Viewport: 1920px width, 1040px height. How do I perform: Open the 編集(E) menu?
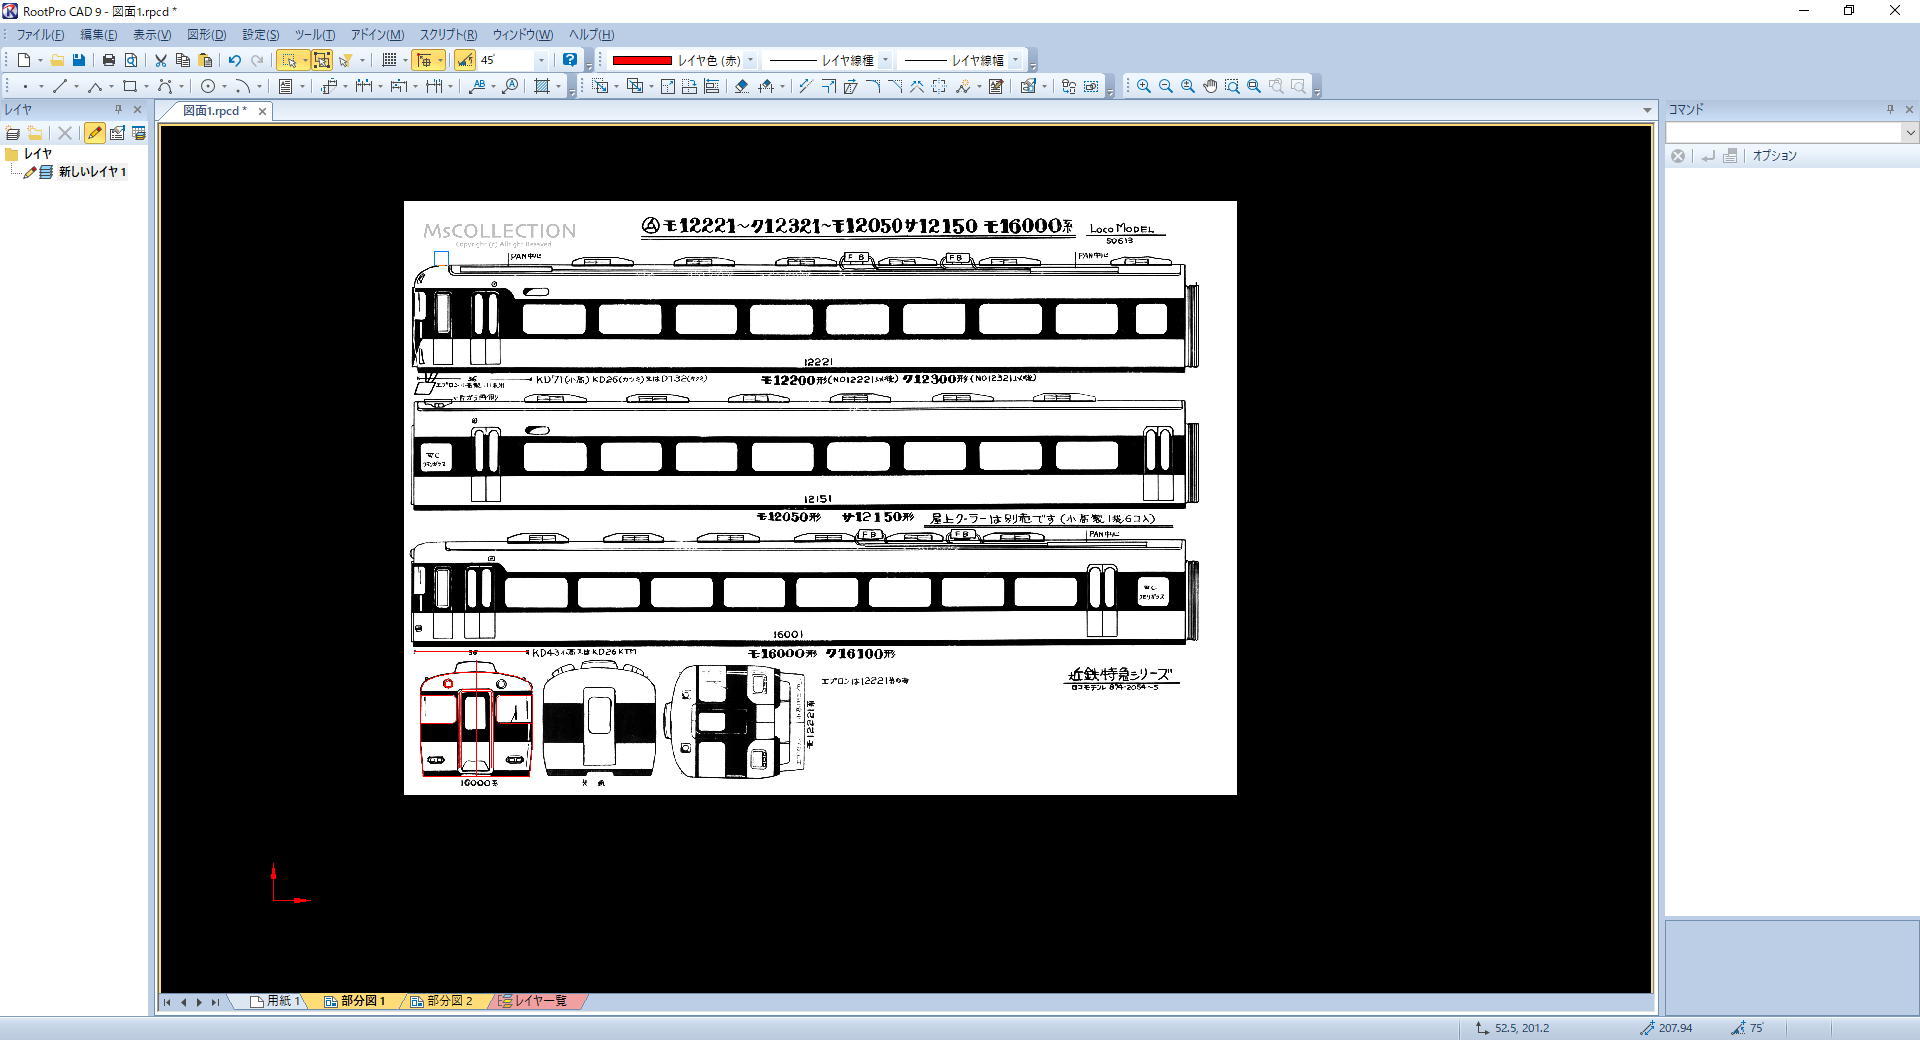click(x=98, y=34)
